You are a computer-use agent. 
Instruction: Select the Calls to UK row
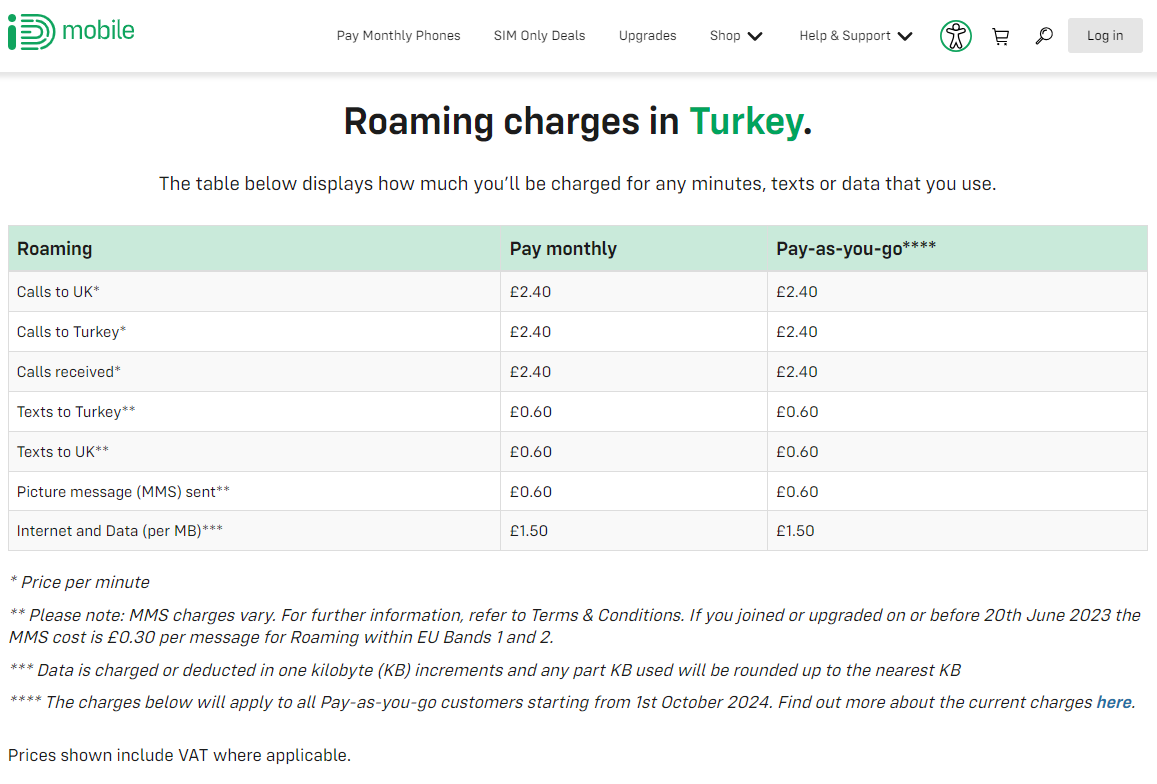[578, 292]
